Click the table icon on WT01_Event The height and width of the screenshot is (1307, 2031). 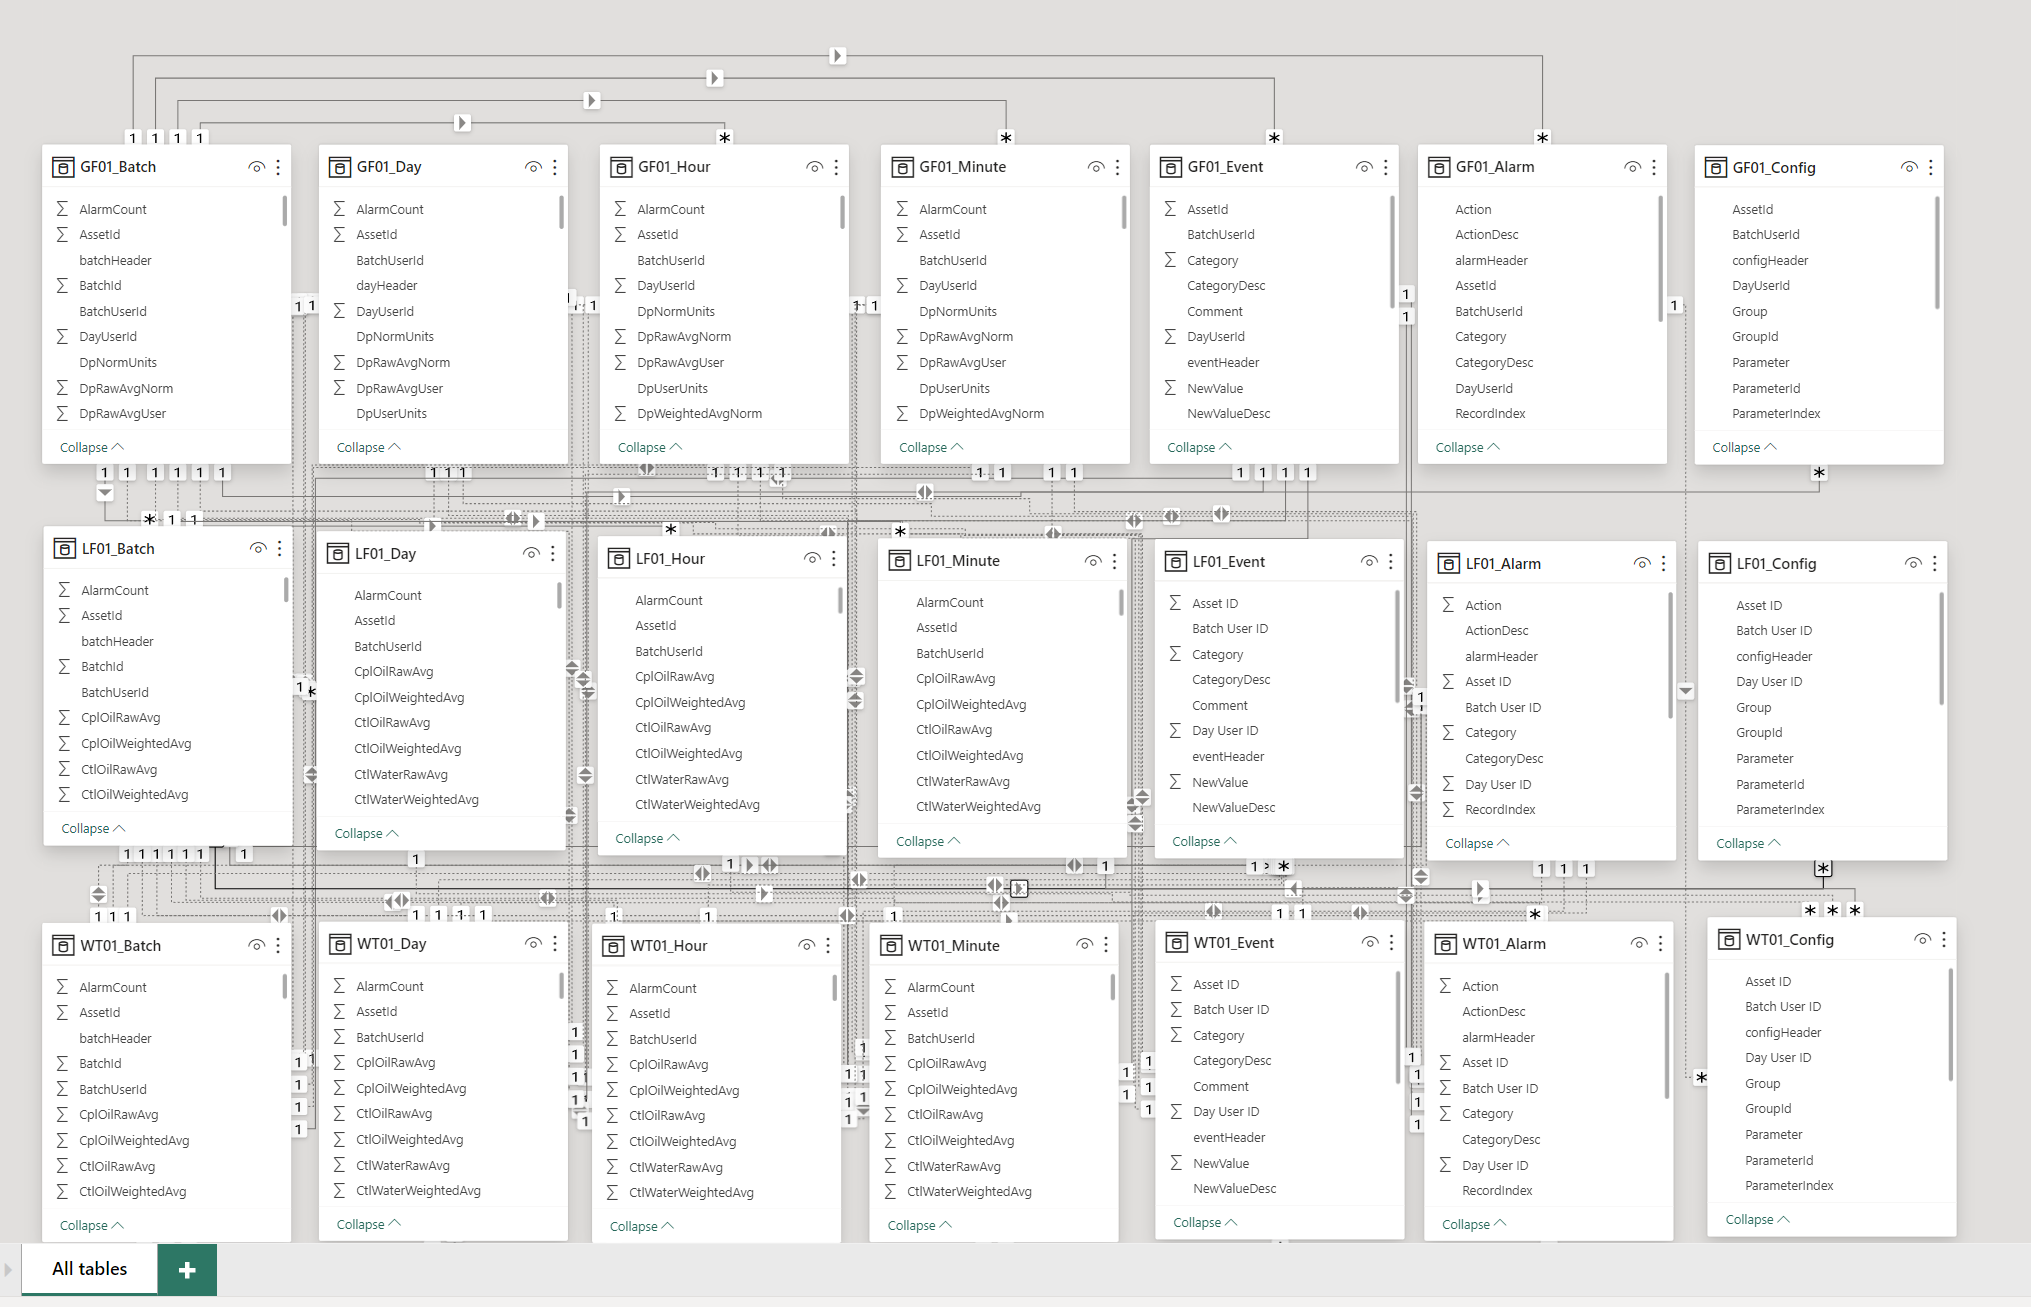coord(1177,943)
